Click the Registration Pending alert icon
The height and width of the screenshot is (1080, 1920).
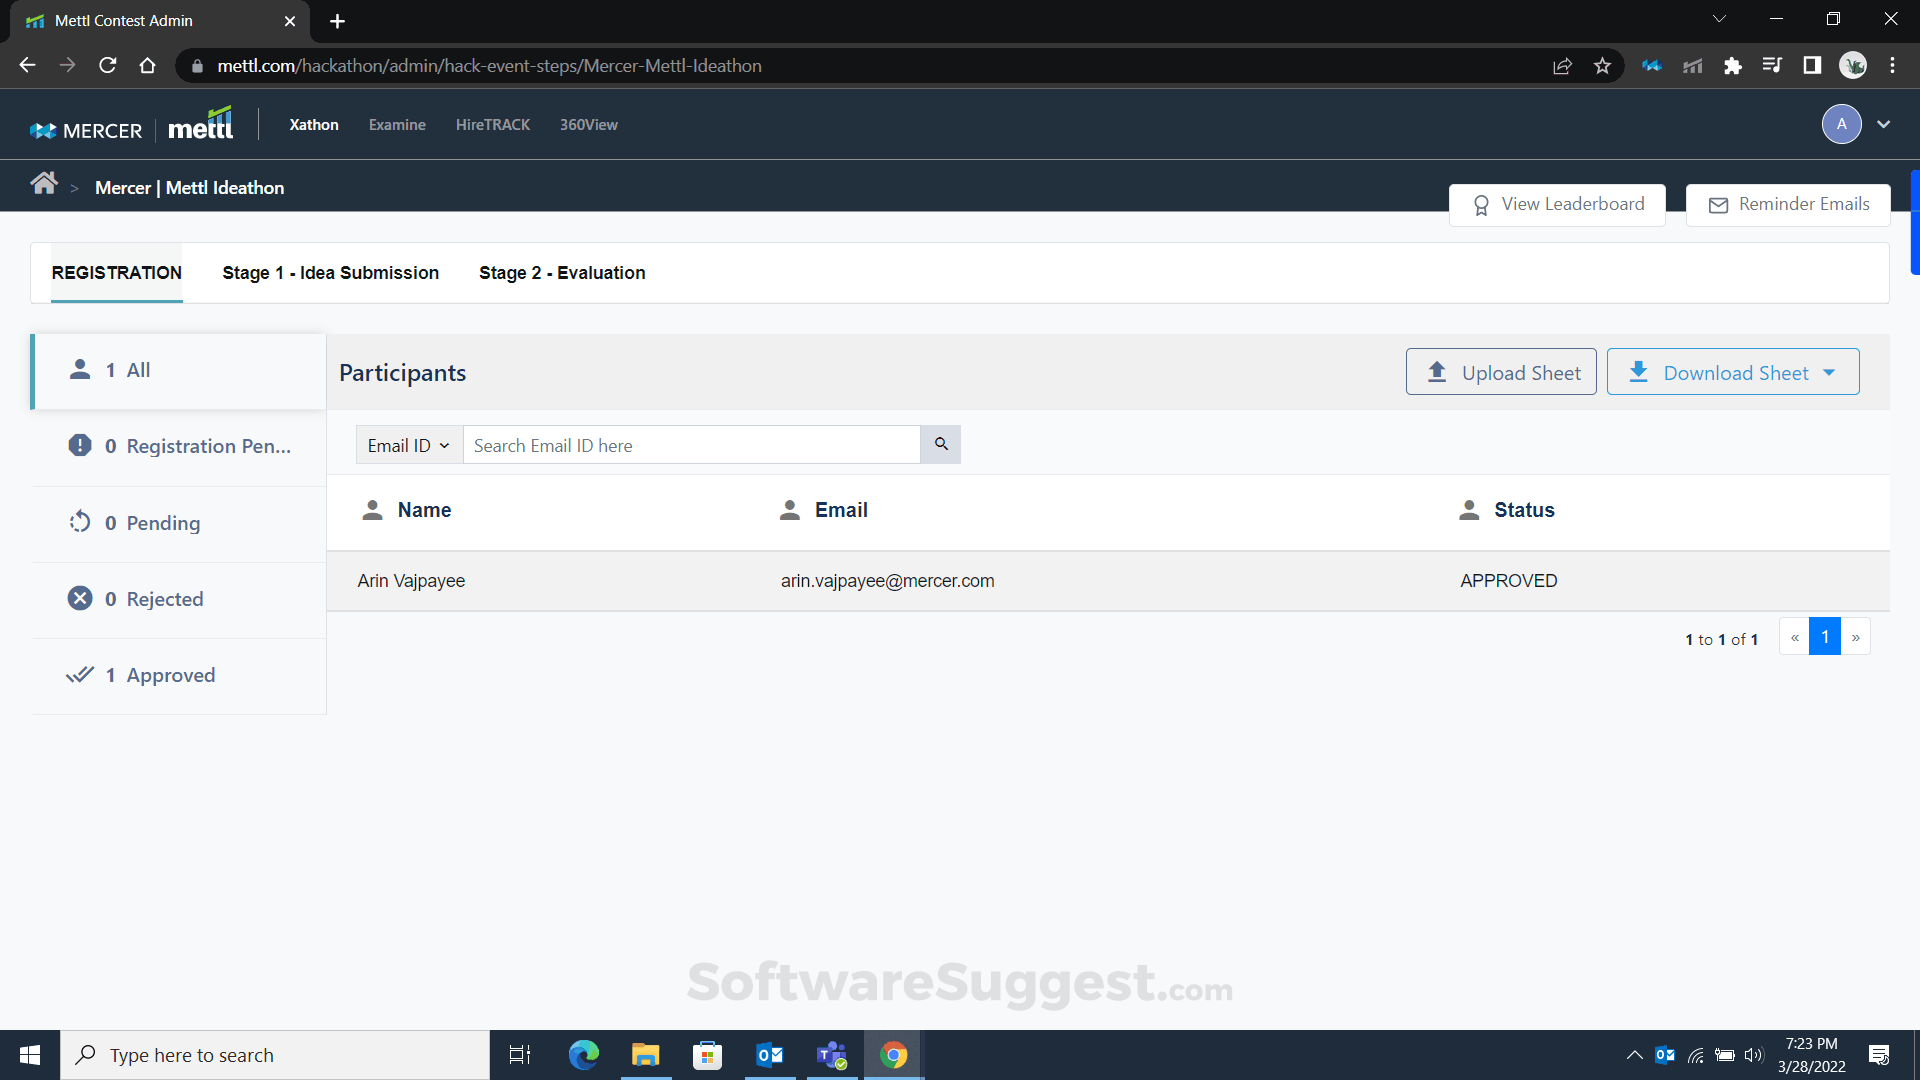(80, 446)
